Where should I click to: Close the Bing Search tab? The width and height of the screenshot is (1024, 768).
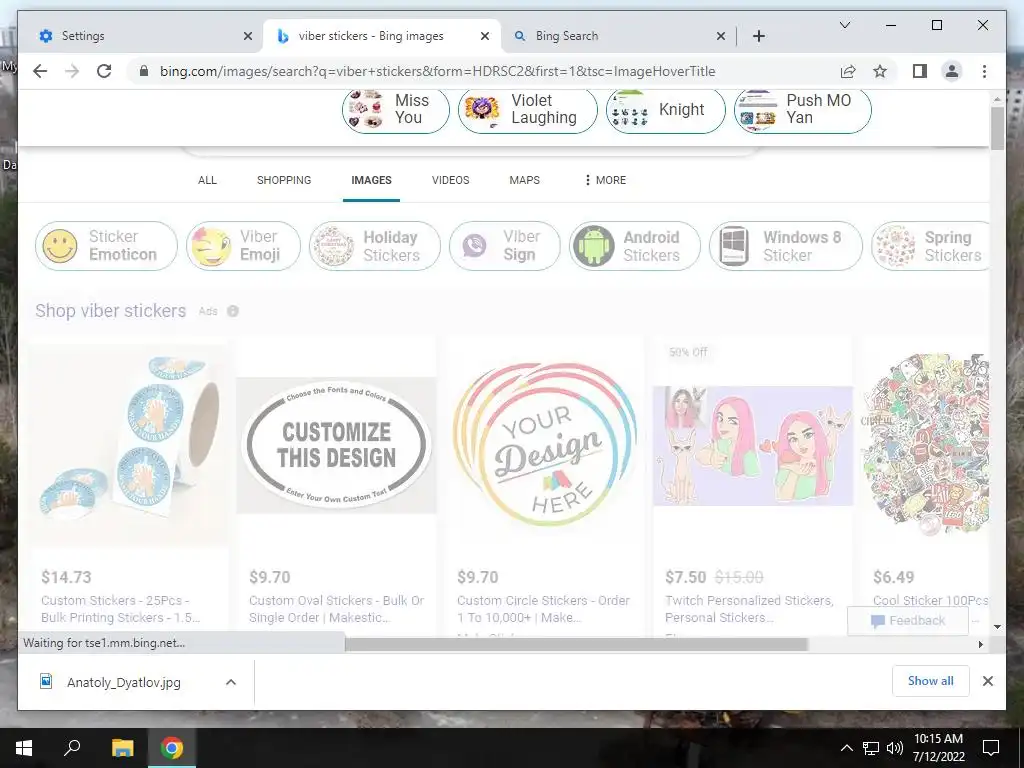click(x=720, y=36)
